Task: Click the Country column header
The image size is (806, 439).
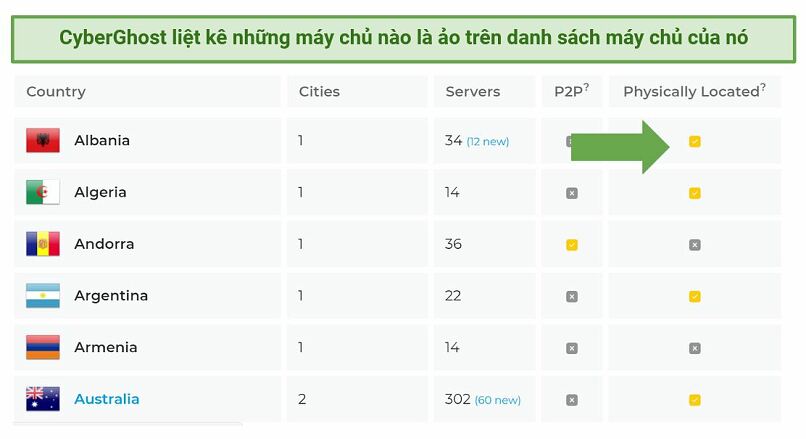Action: click(x=56, y=92)
